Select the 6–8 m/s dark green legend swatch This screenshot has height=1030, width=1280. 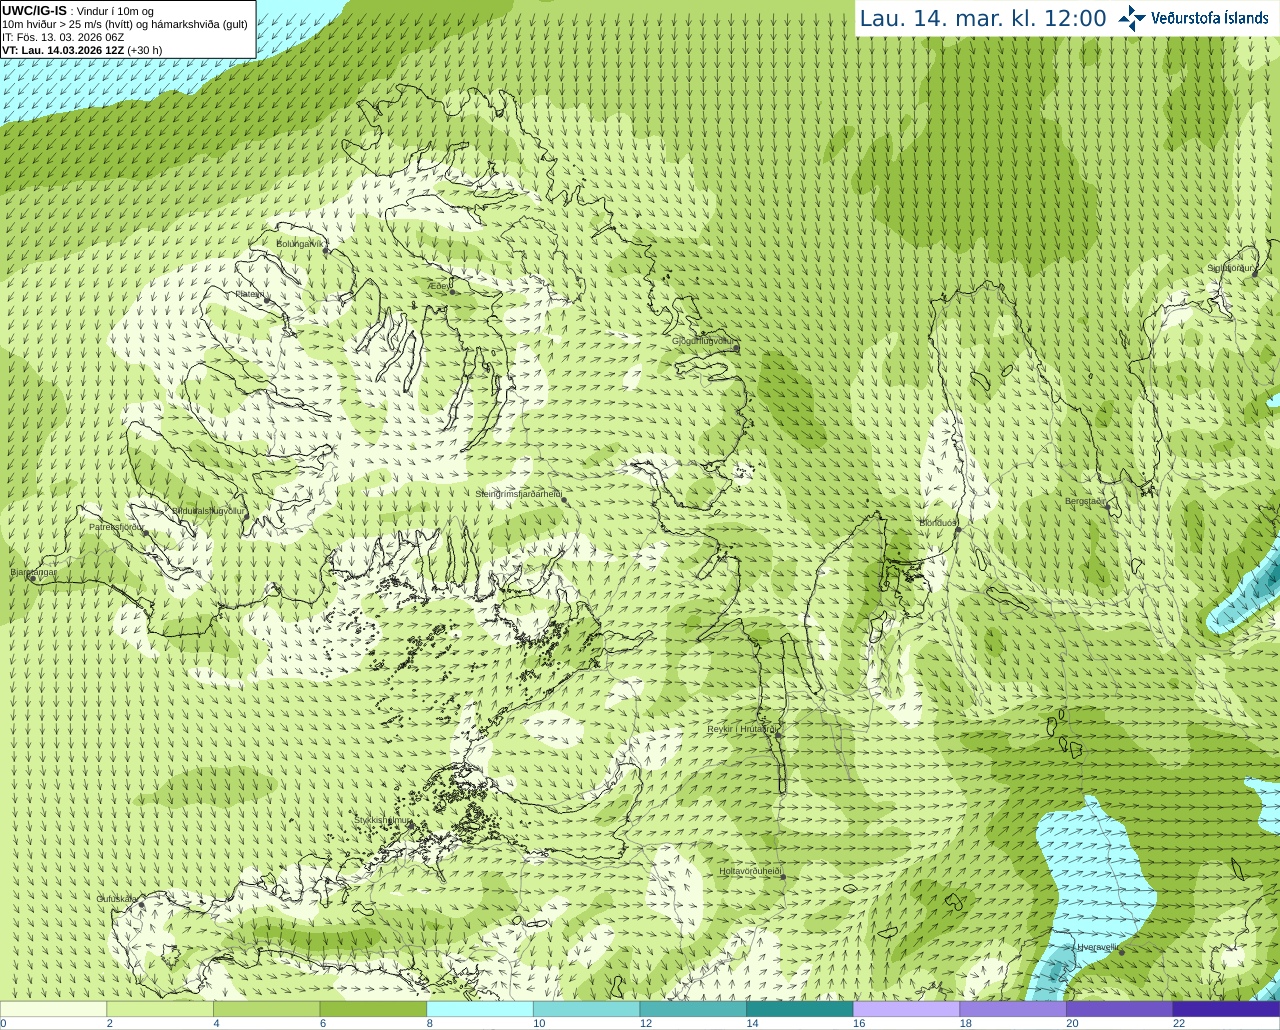point(373,1009)
